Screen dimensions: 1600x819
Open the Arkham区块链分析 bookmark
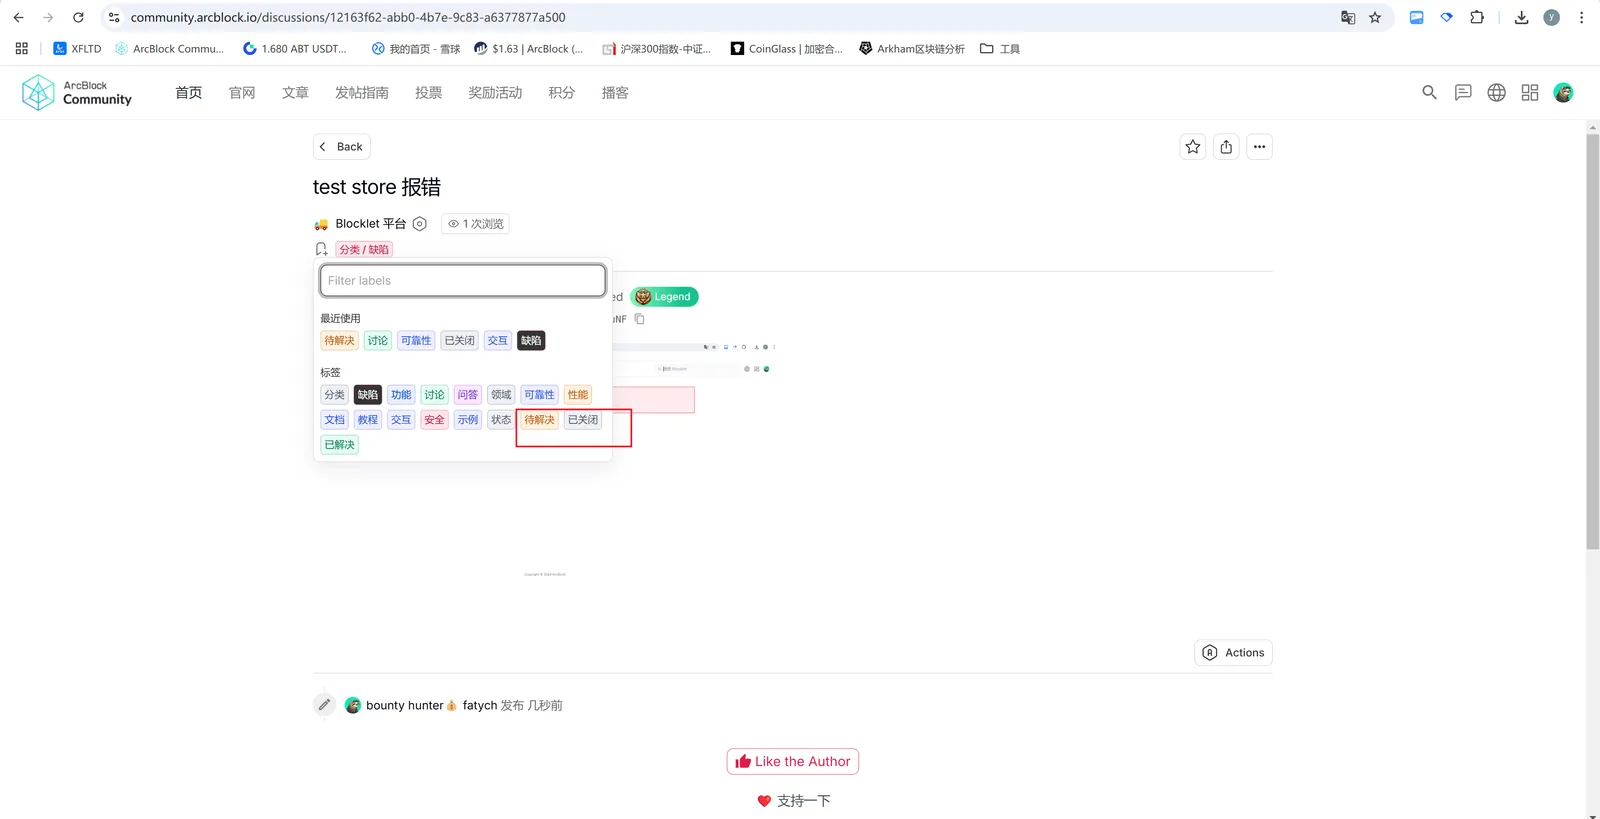(912, 48)
